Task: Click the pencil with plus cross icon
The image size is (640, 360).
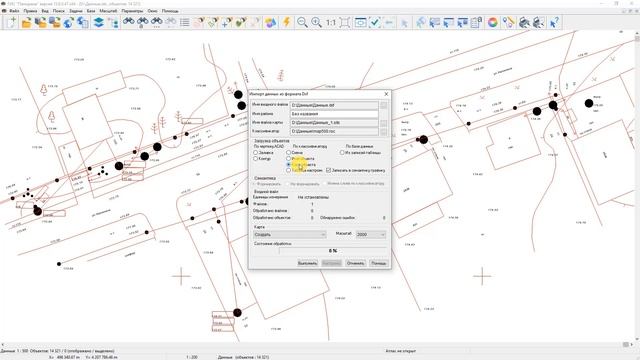Action: click(227, 22)
